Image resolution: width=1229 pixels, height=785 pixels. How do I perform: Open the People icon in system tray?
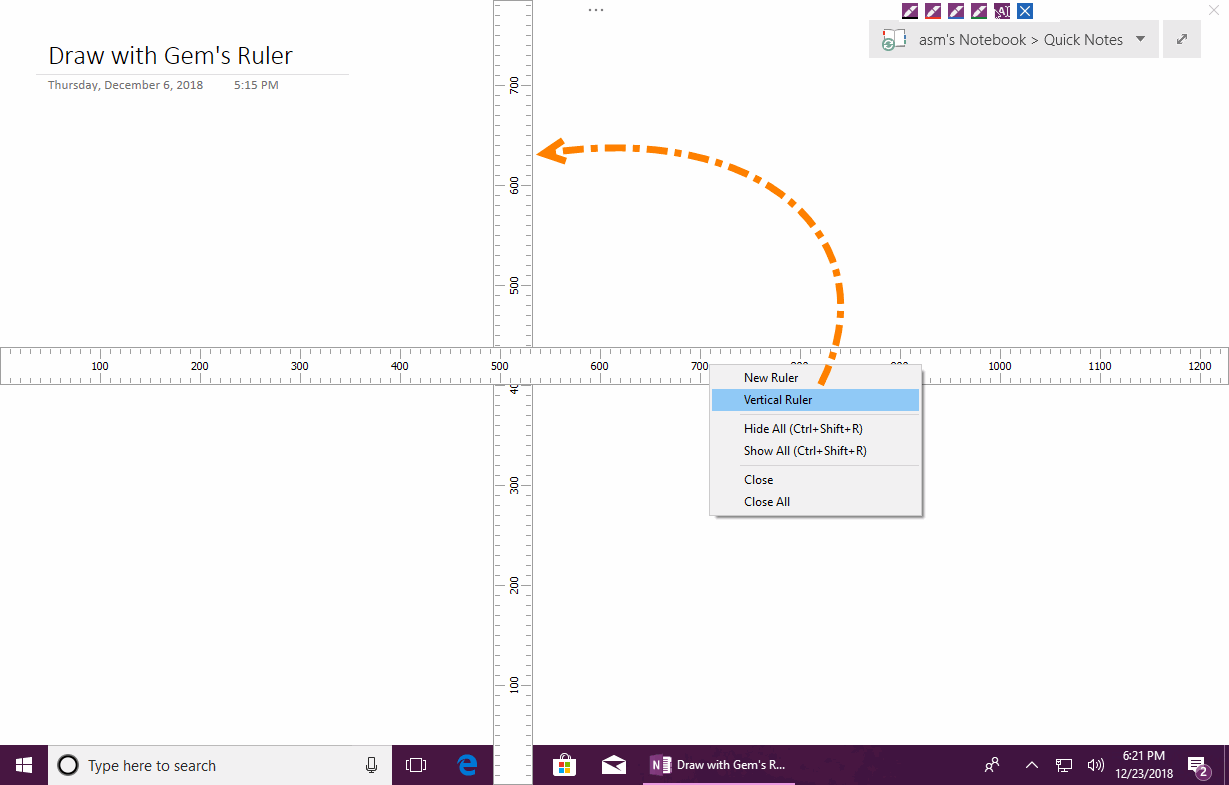992,765
